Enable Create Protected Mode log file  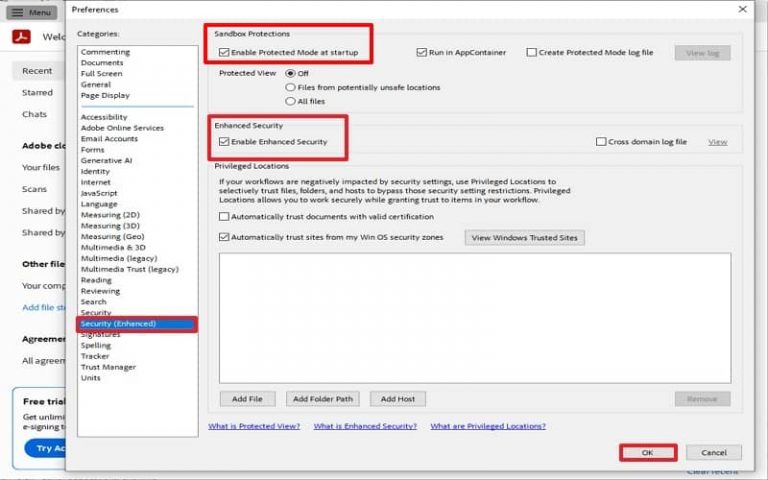point(532,52)
